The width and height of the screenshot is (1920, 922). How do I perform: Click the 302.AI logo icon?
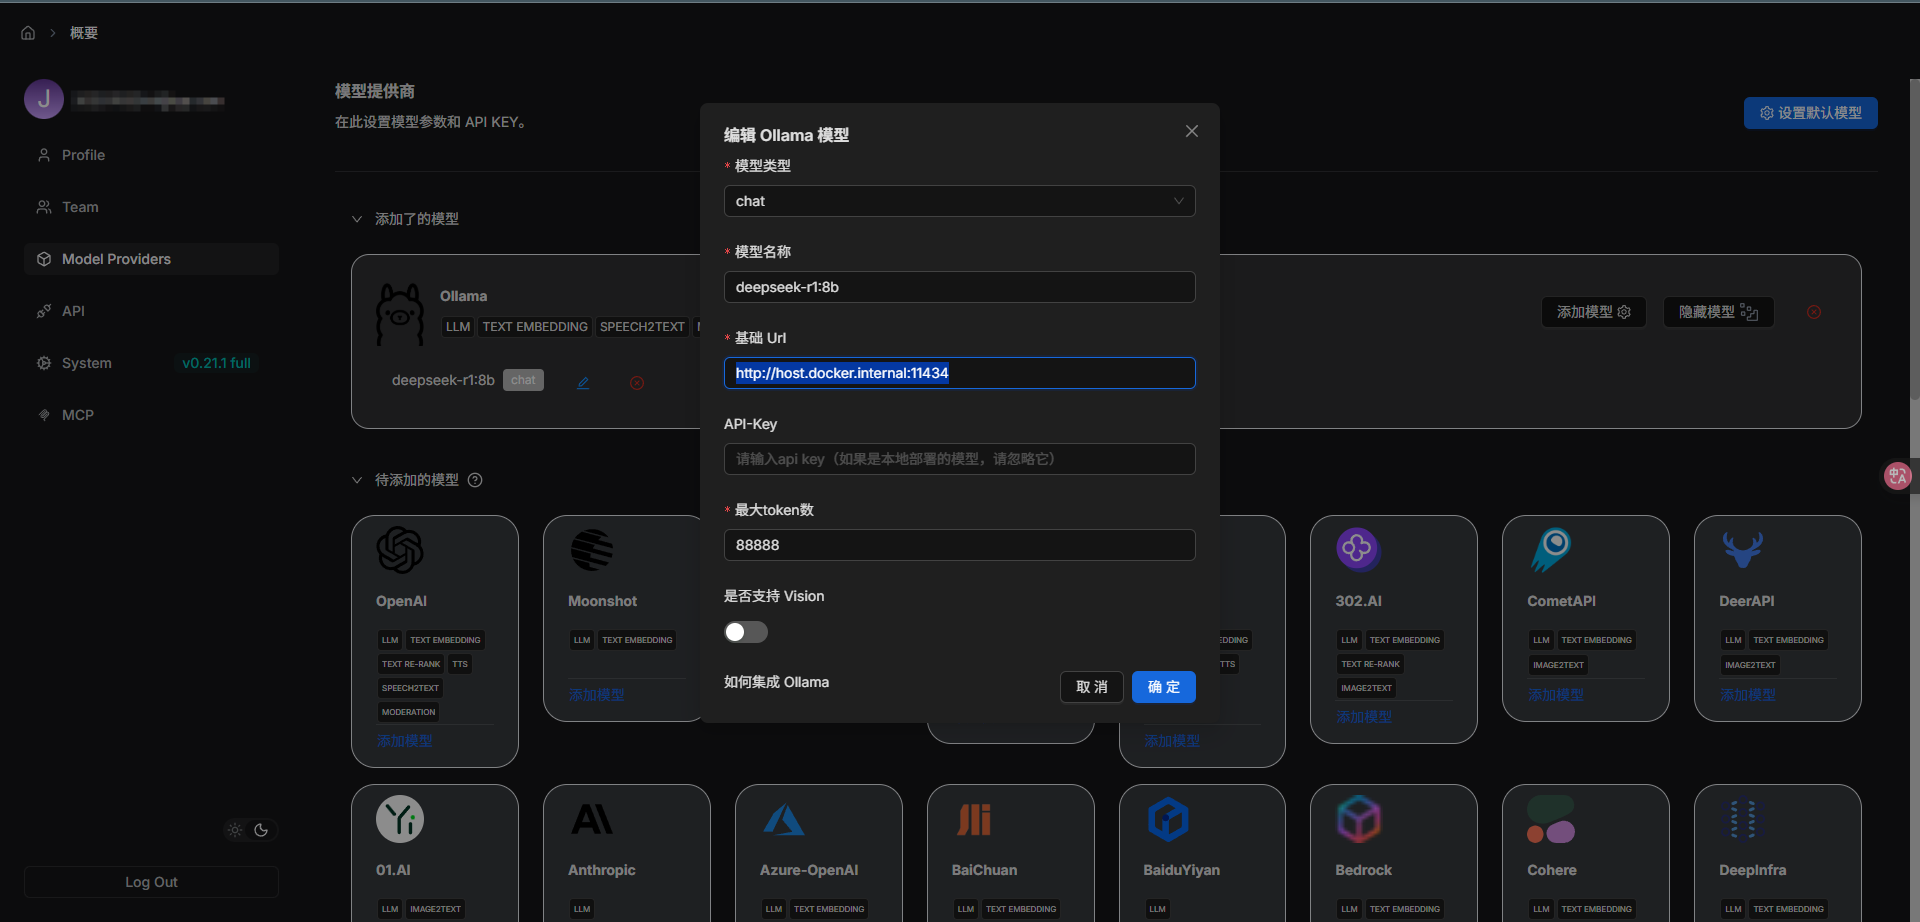(1358, 548)
